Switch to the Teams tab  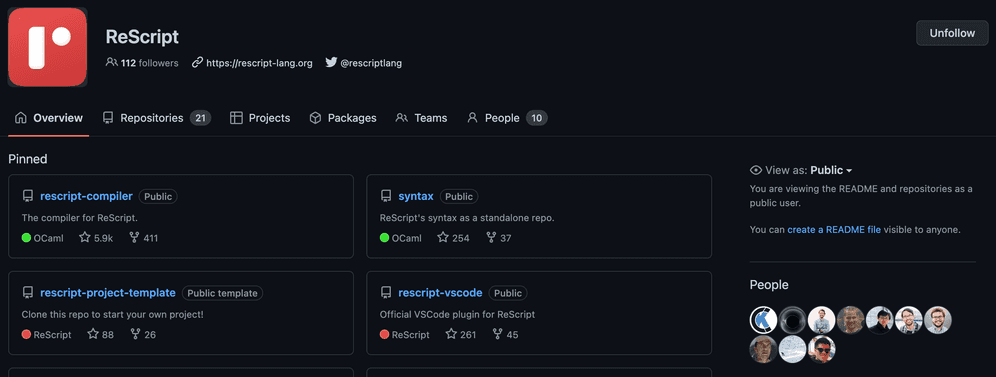coord(421,118)
